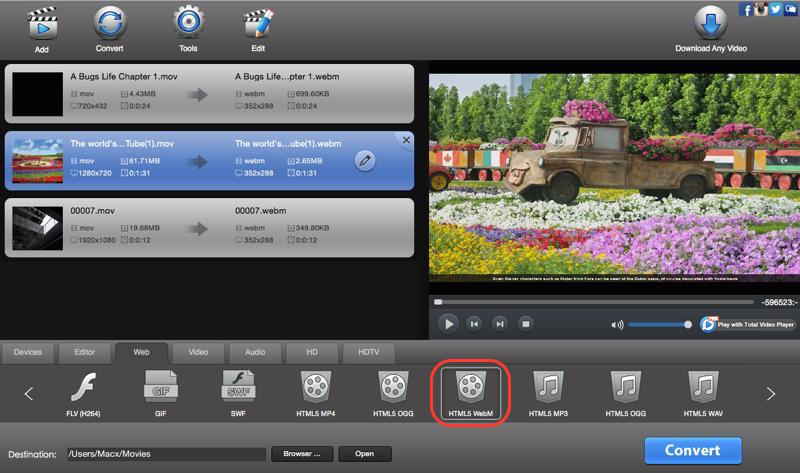
Task: Select the HTML5 OGG audio format icon
Action: pos(626,387)
